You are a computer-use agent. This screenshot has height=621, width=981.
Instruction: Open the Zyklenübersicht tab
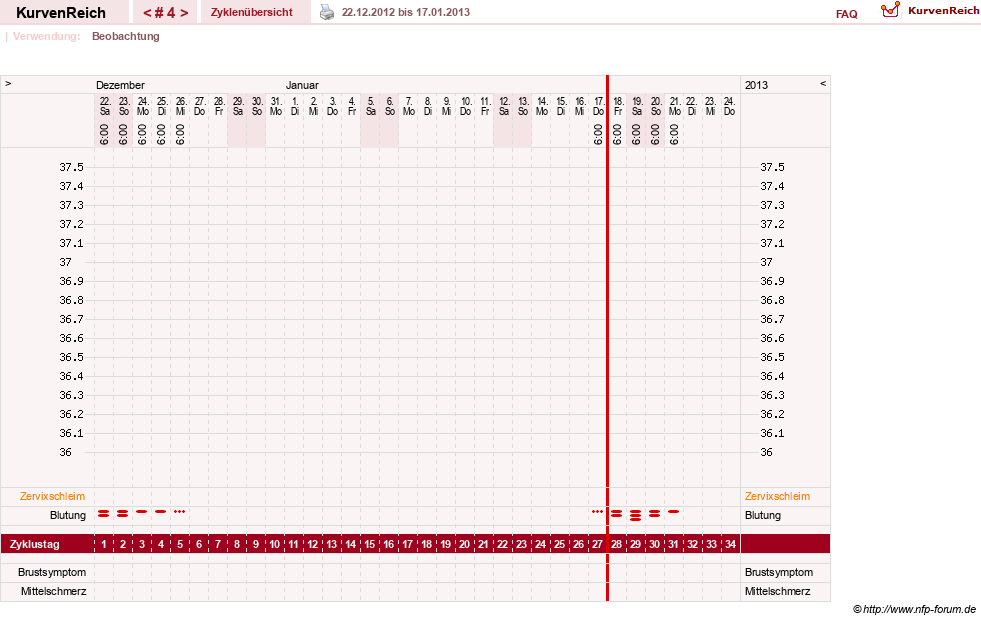[x=252, y=12]
